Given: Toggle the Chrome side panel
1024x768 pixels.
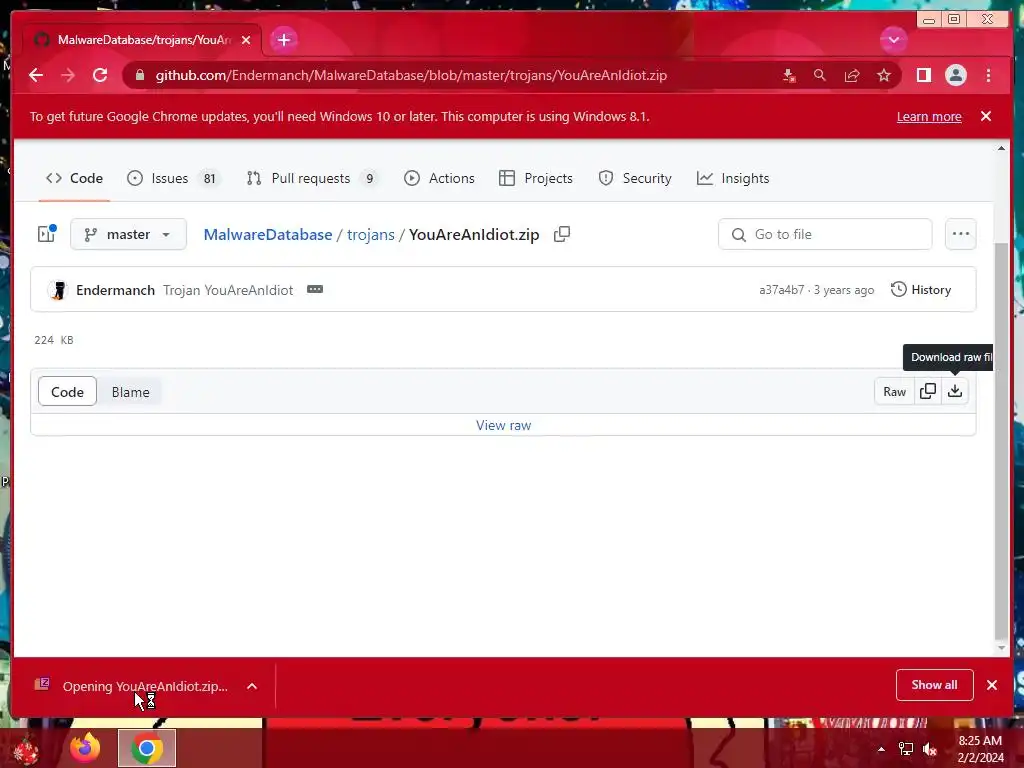Looking at the screenshot, I should [x=923, y=75].
